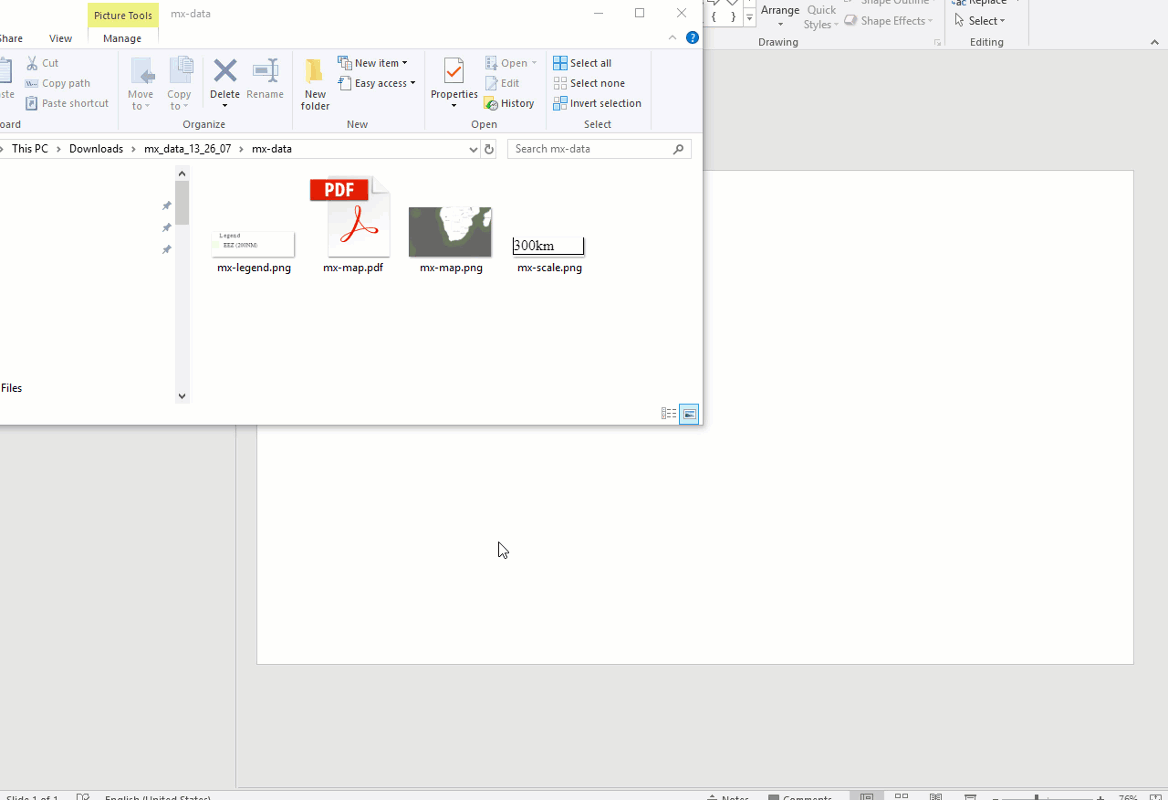Switch to the View ribbon tab
Screen dimensions: 1168x800
pos(60,39)
